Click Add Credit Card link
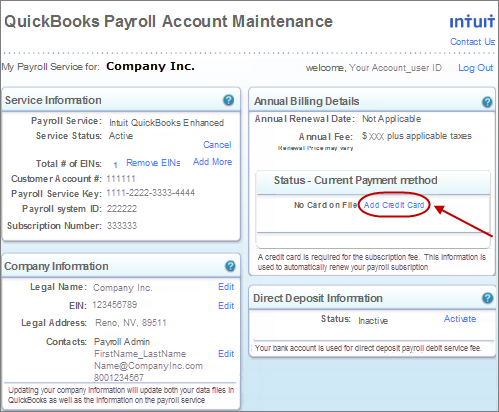The height and width of the screenshot is (412, 499). point(394,205)
